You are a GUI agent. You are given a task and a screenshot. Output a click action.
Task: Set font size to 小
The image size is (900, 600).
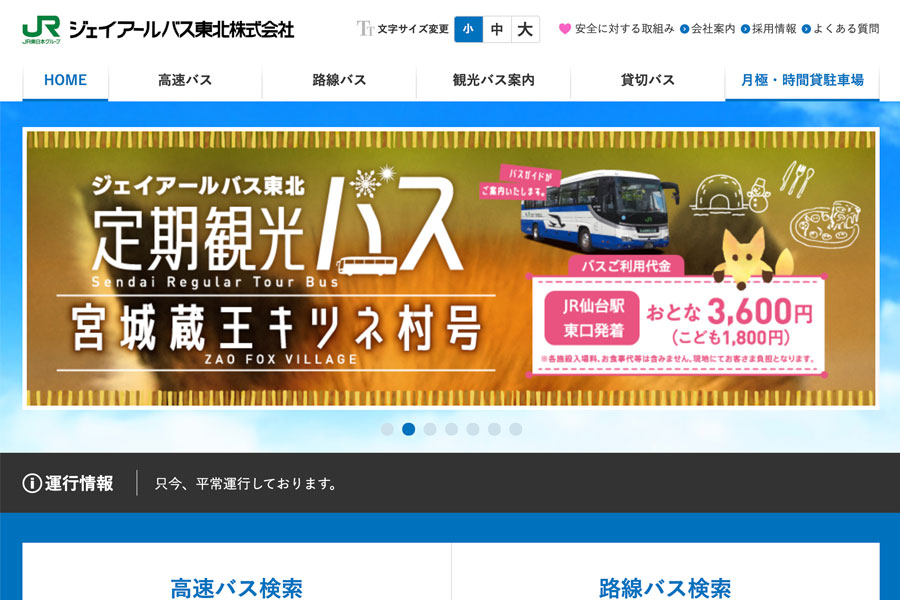click(x=468, y=29)
